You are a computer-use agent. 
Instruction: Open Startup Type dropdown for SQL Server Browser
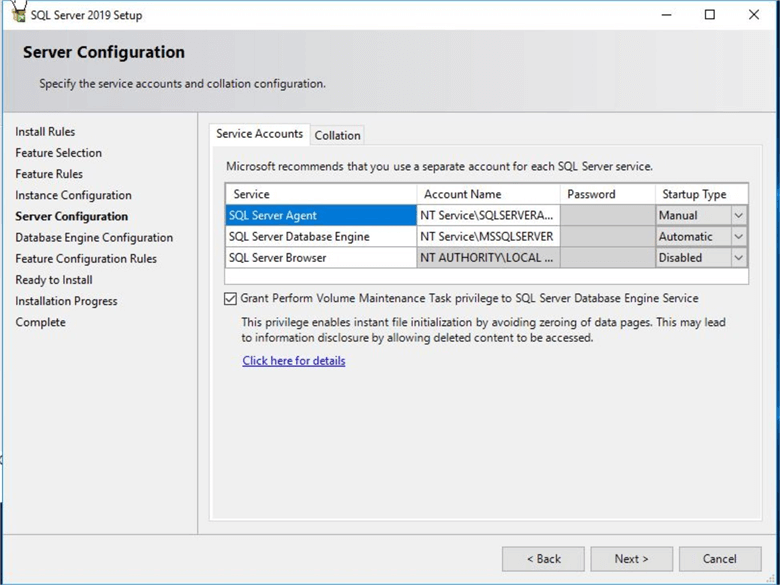(738, 258)
